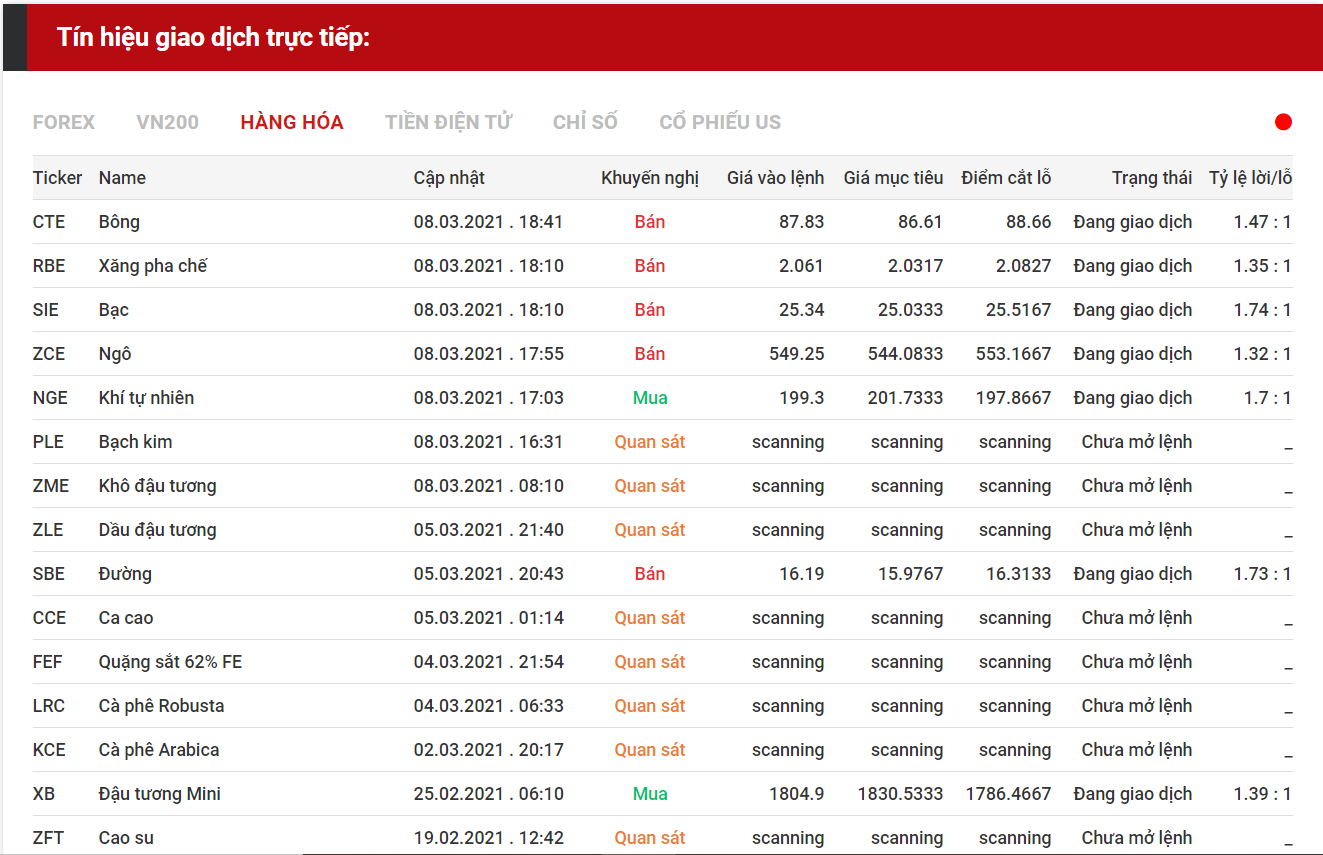Click the Ticker column header
This screenshot has height=855, width=1323.
[x=57, y=178]
